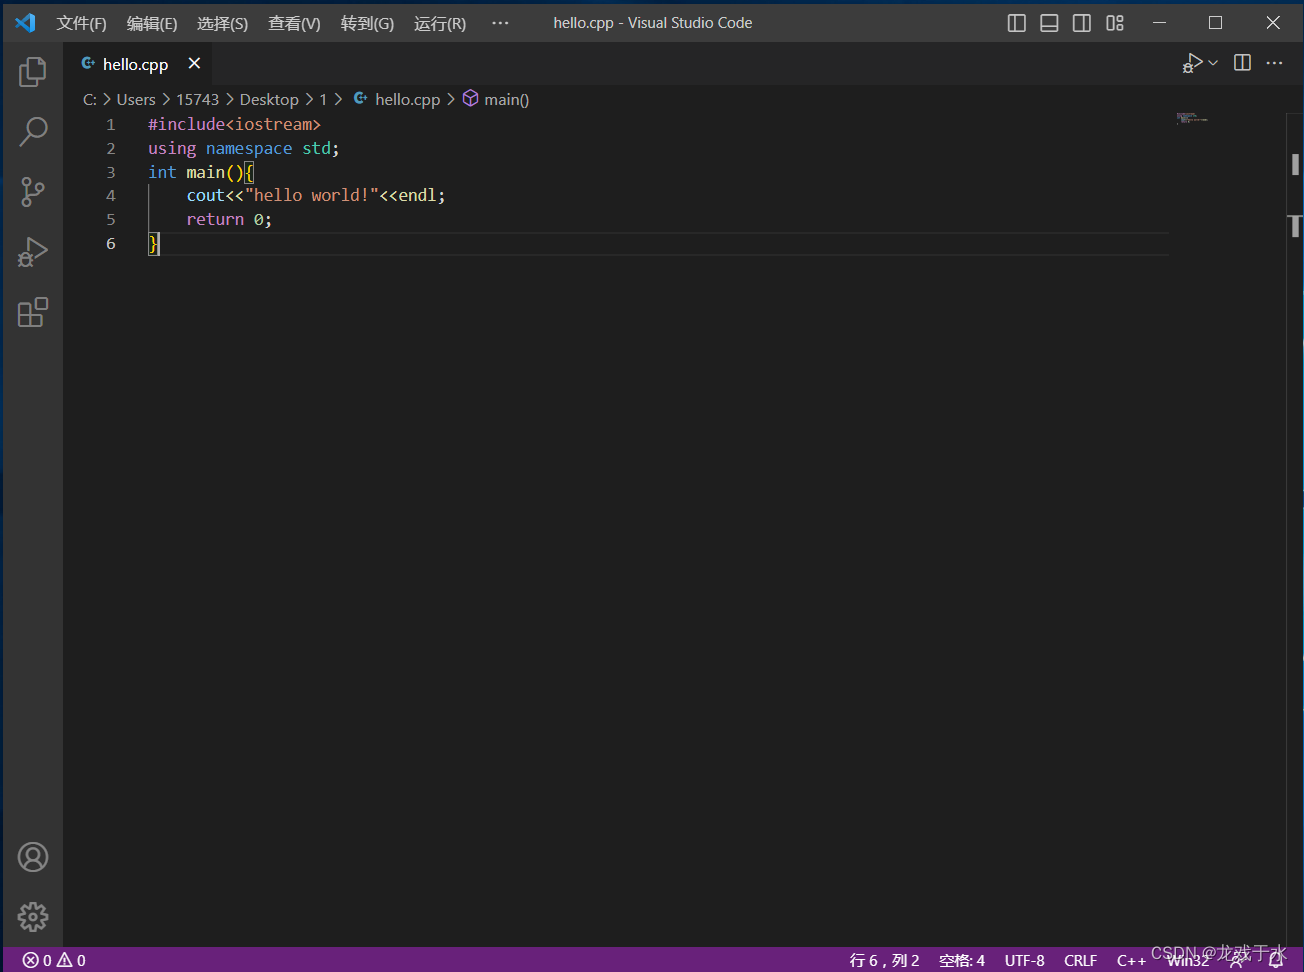1304x972 pixels.
Task: Toggle secondary side bar visibility
Action: 1082,23
